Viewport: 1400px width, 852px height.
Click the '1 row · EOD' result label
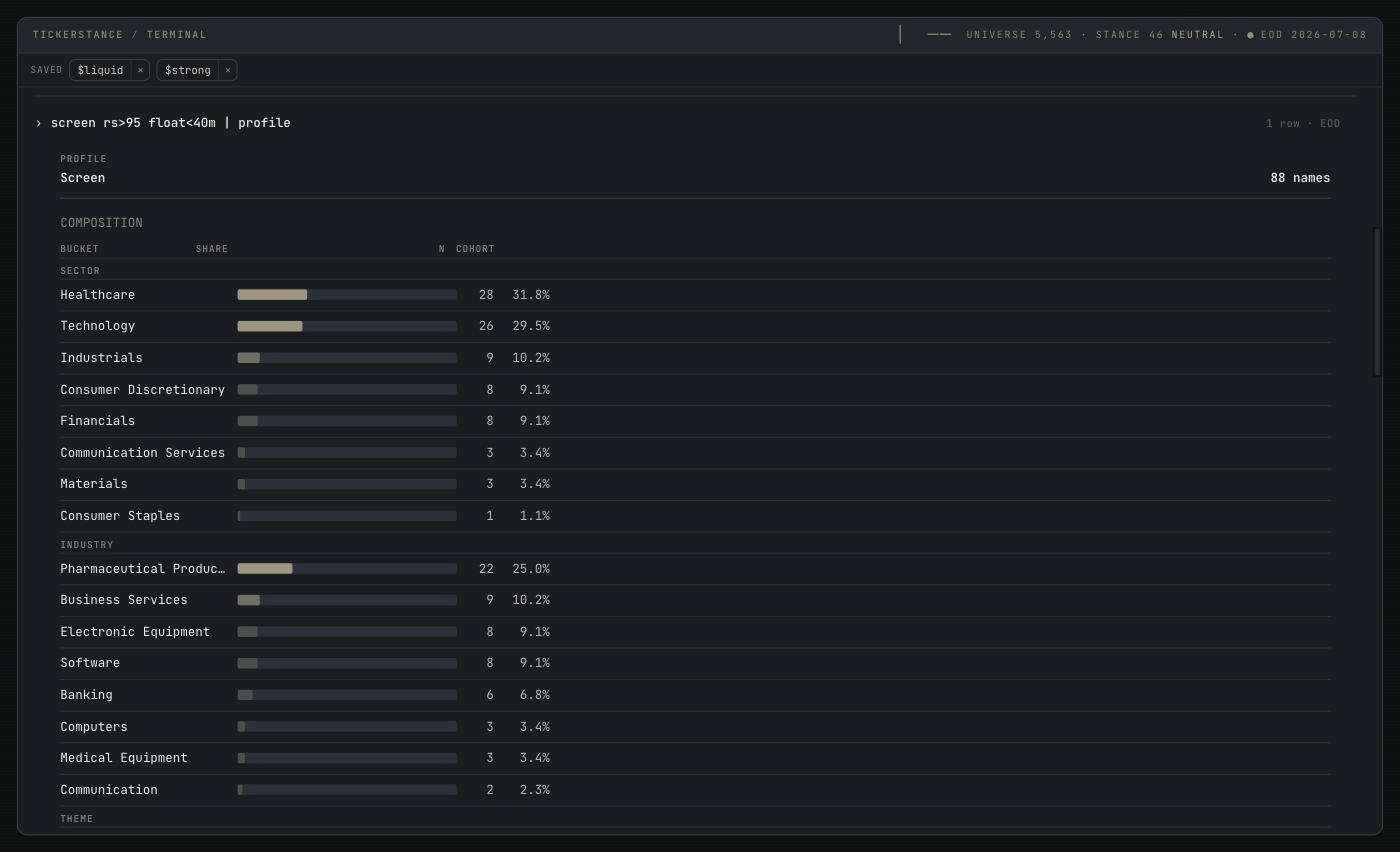pos(1303,124)
